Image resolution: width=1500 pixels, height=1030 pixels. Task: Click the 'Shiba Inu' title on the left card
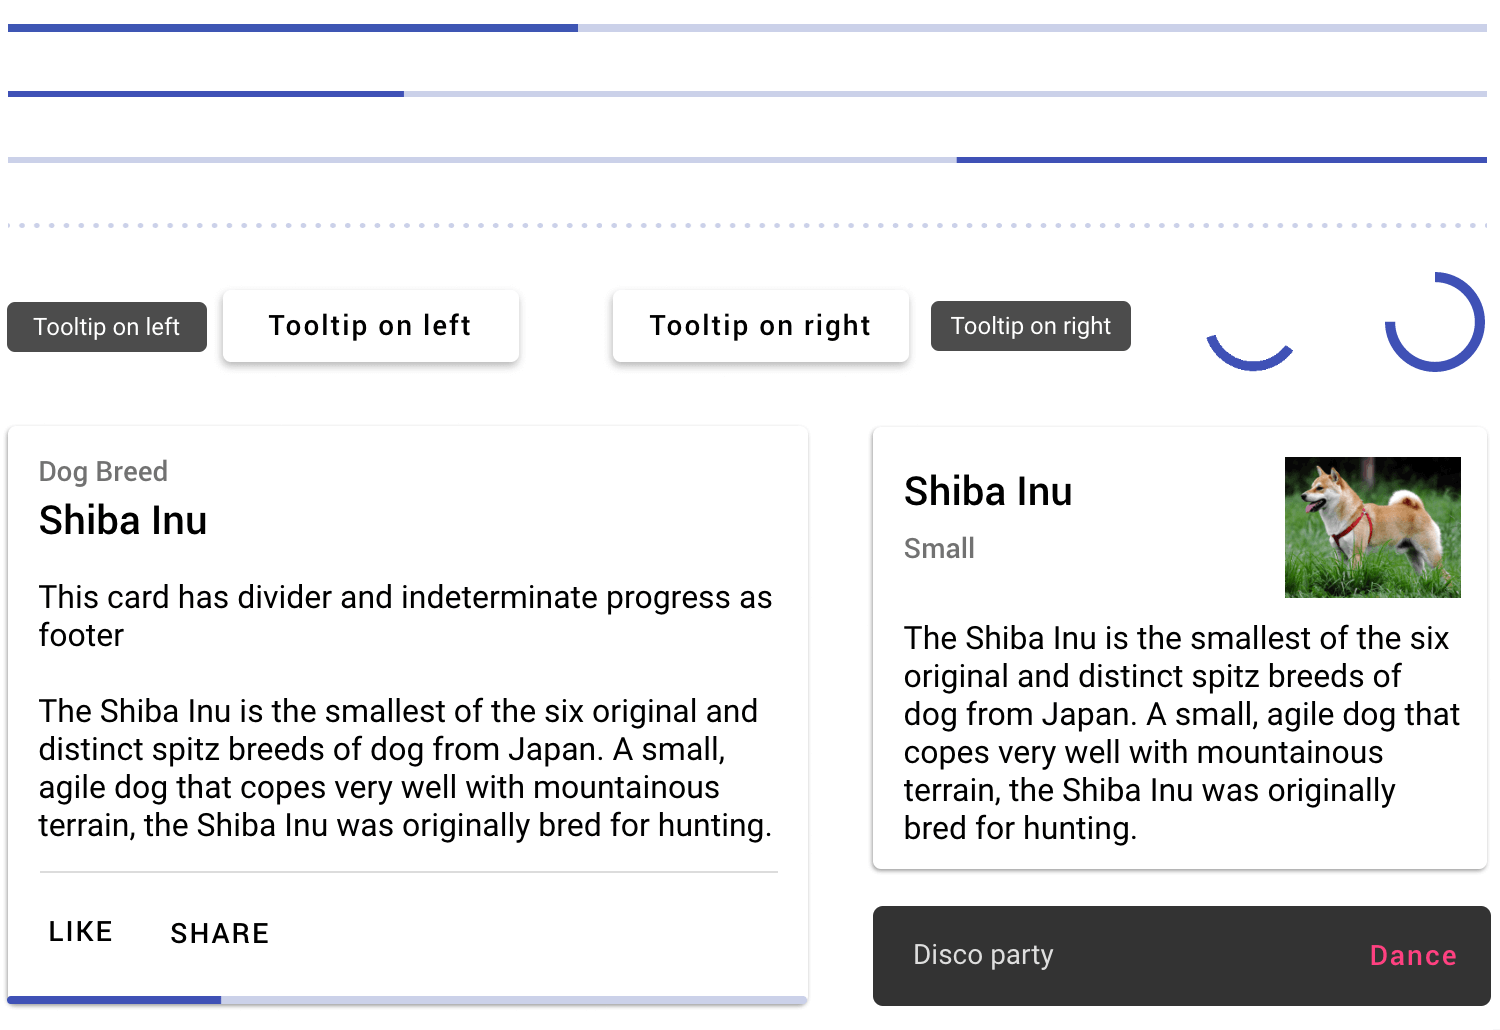(x=123, y=520)
